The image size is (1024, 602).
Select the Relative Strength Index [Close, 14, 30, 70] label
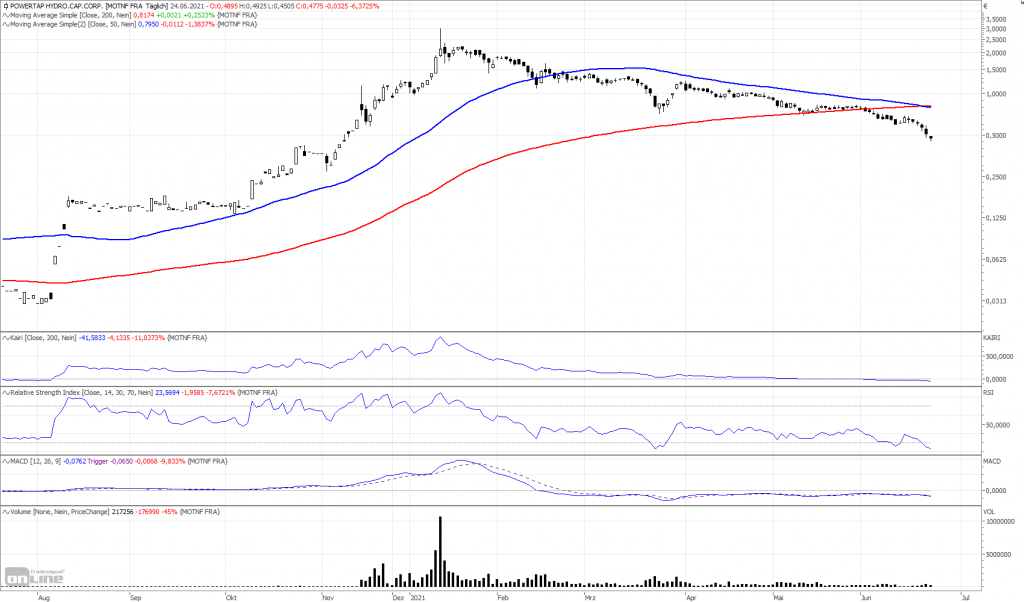pyautogui.click(x=82, y=393)
